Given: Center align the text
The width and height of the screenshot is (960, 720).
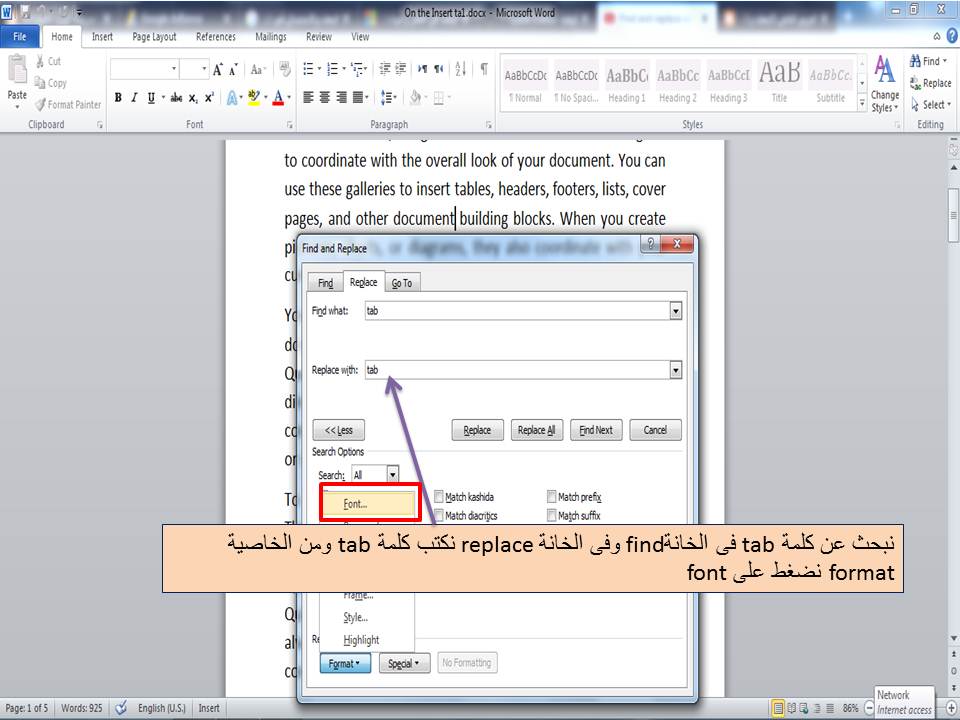Looking at the screenshot, I should click(325, 97).
